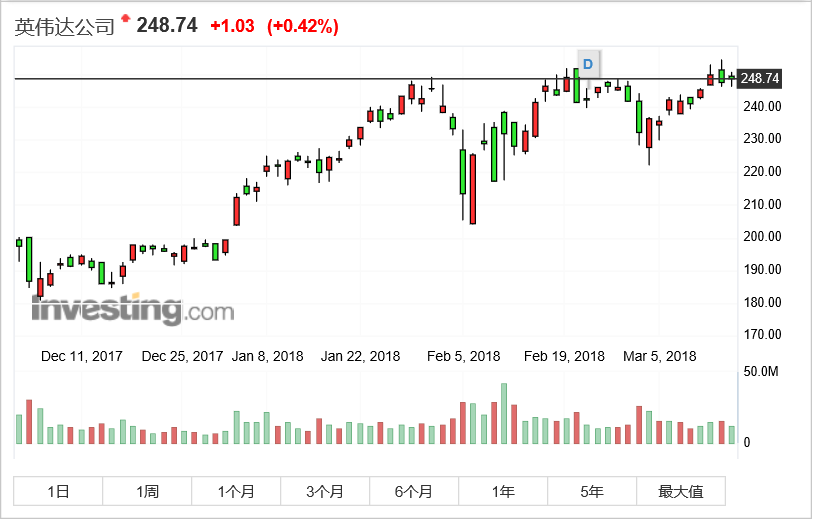This screenshot has width=814, height=520.
Task: Click the Jan 22, 2018 date label
Action: pyautogui.click(x=360, y=356)
